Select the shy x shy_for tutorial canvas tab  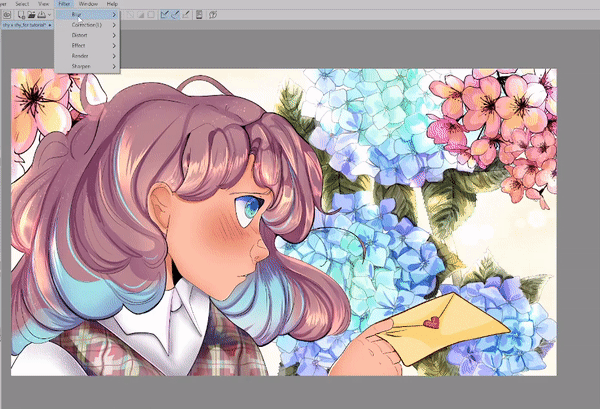27,25
